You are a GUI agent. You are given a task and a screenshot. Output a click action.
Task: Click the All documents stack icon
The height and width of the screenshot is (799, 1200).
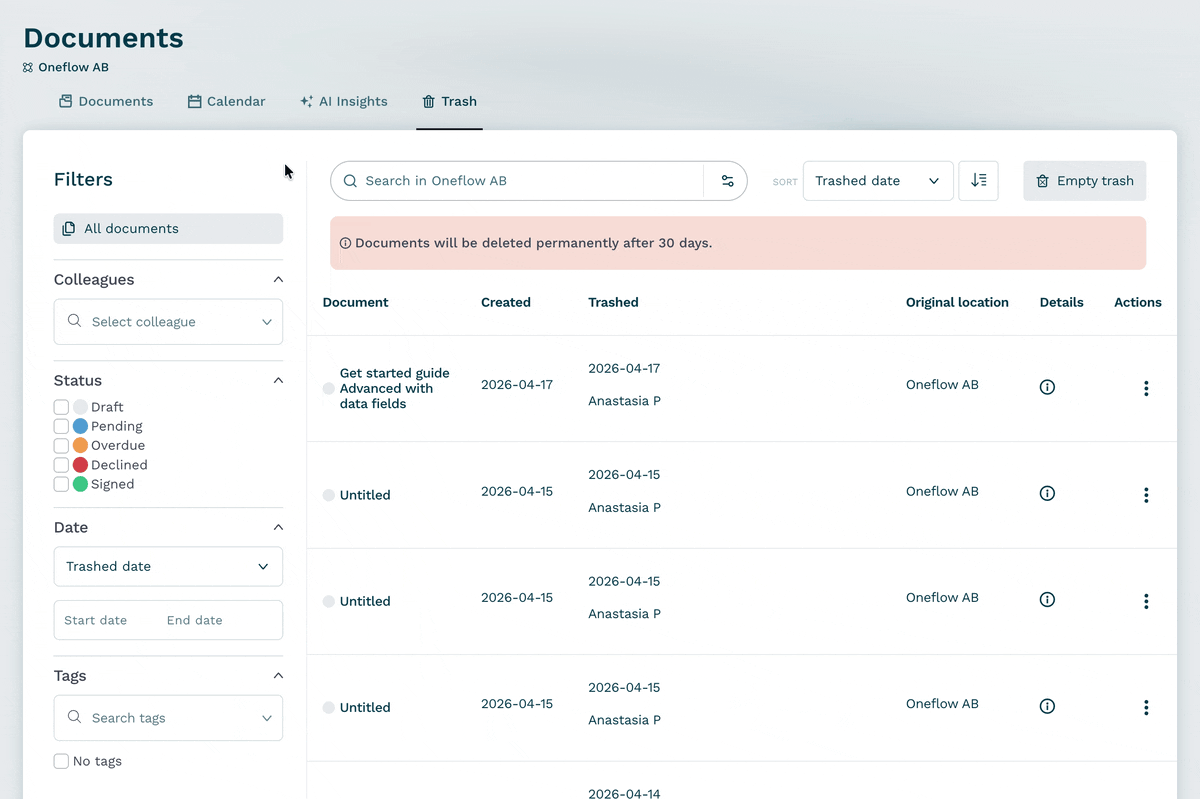(x=68, y=229)
